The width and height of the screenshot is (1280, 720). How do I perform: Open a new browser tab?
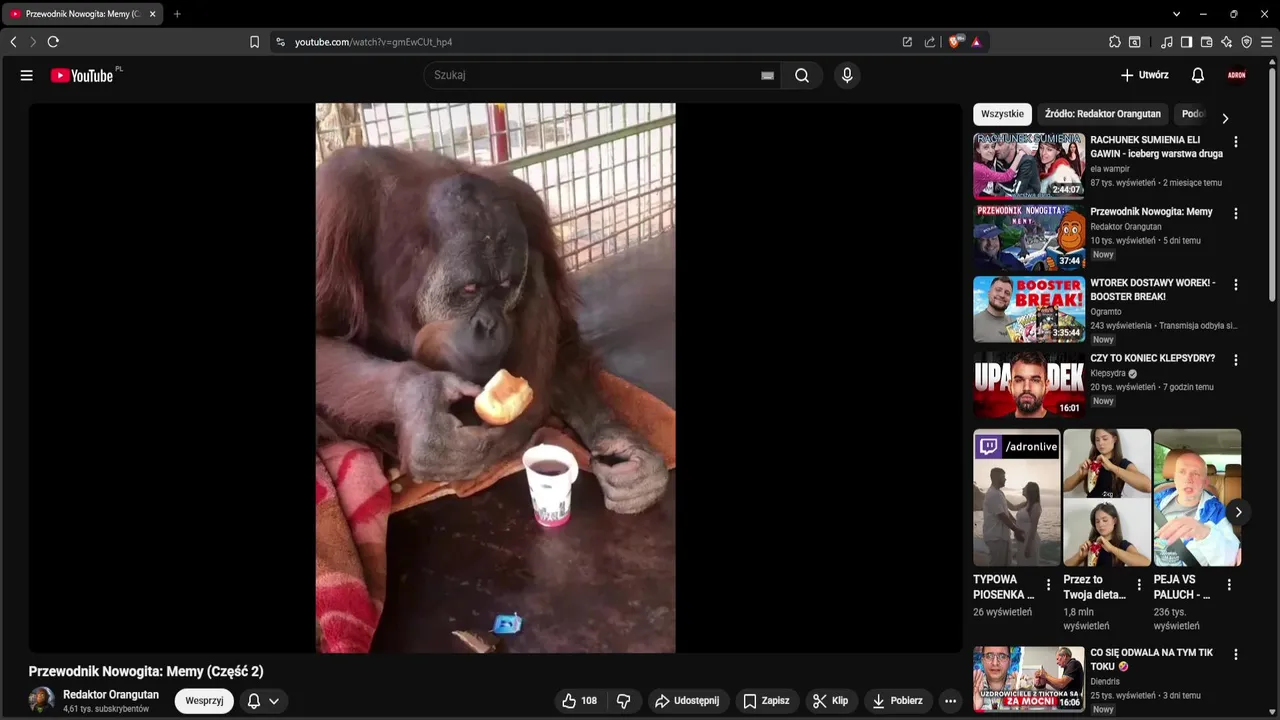click(177, 14)
